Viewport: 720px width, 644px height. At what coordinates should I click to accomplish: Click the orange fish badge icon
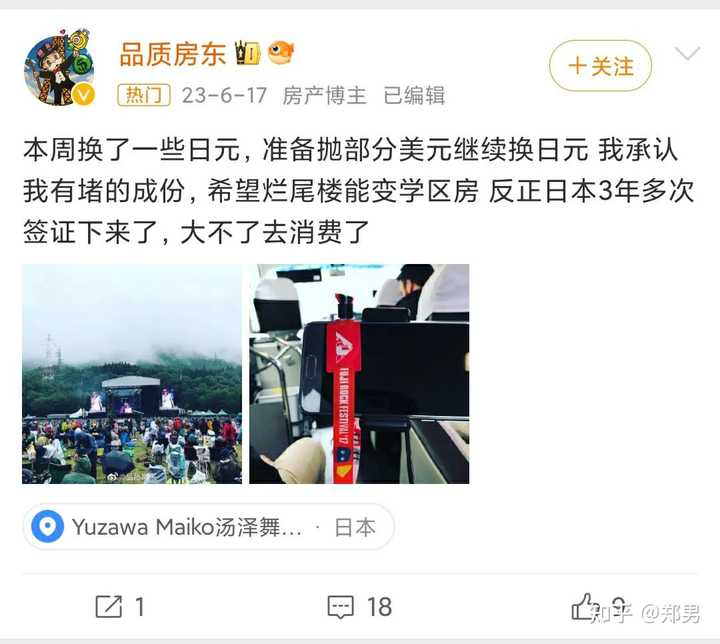click(x=281, y=52)
